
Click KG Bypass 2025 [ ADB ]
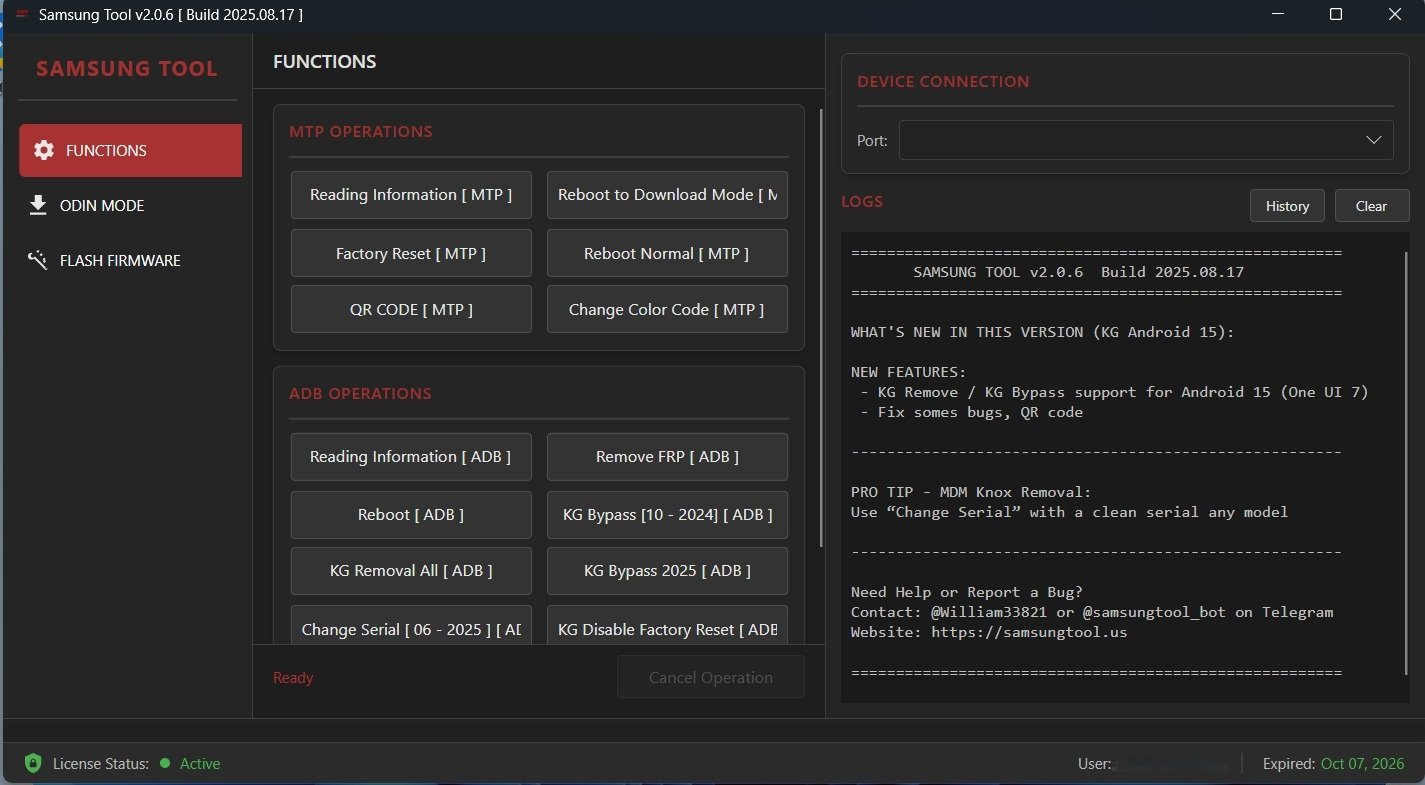click(x=667, y=570)
